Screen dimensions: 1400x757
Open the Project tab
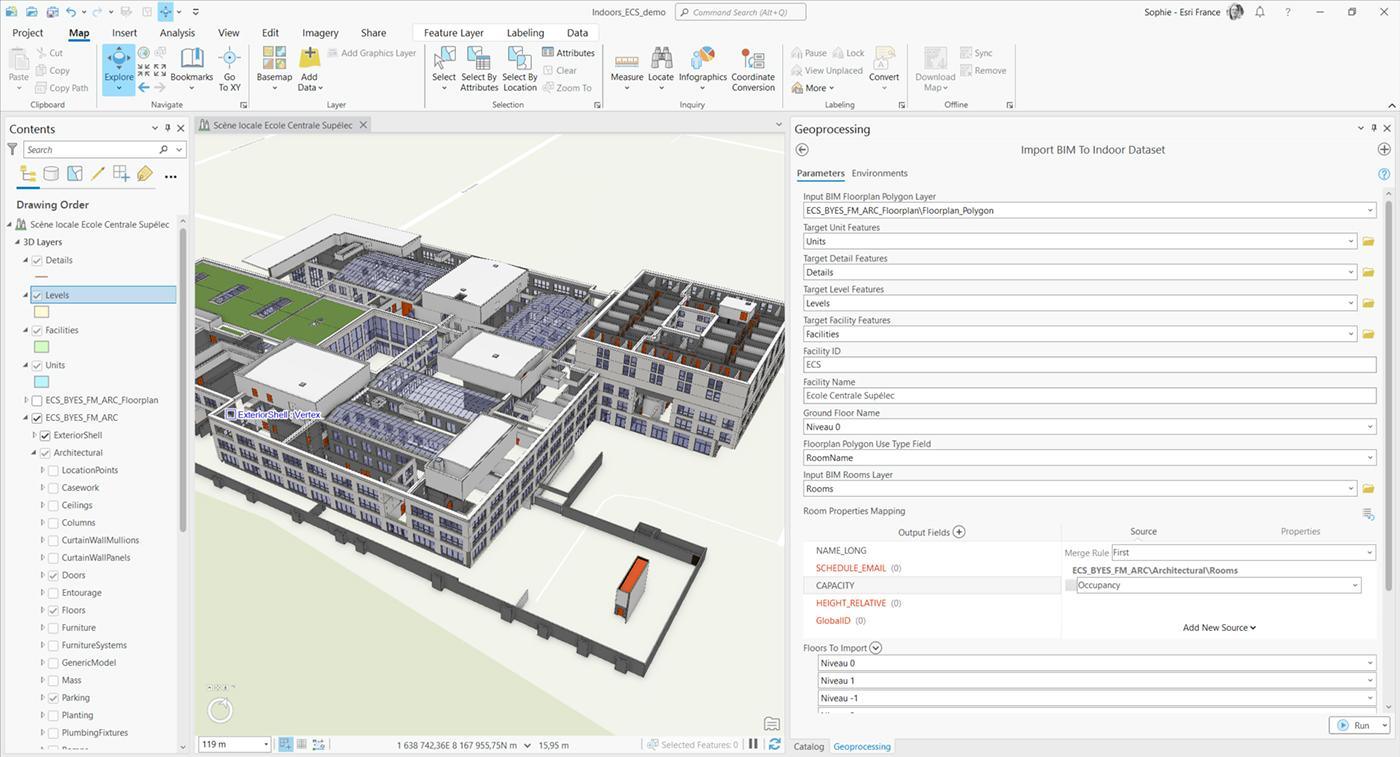(28, 33)
